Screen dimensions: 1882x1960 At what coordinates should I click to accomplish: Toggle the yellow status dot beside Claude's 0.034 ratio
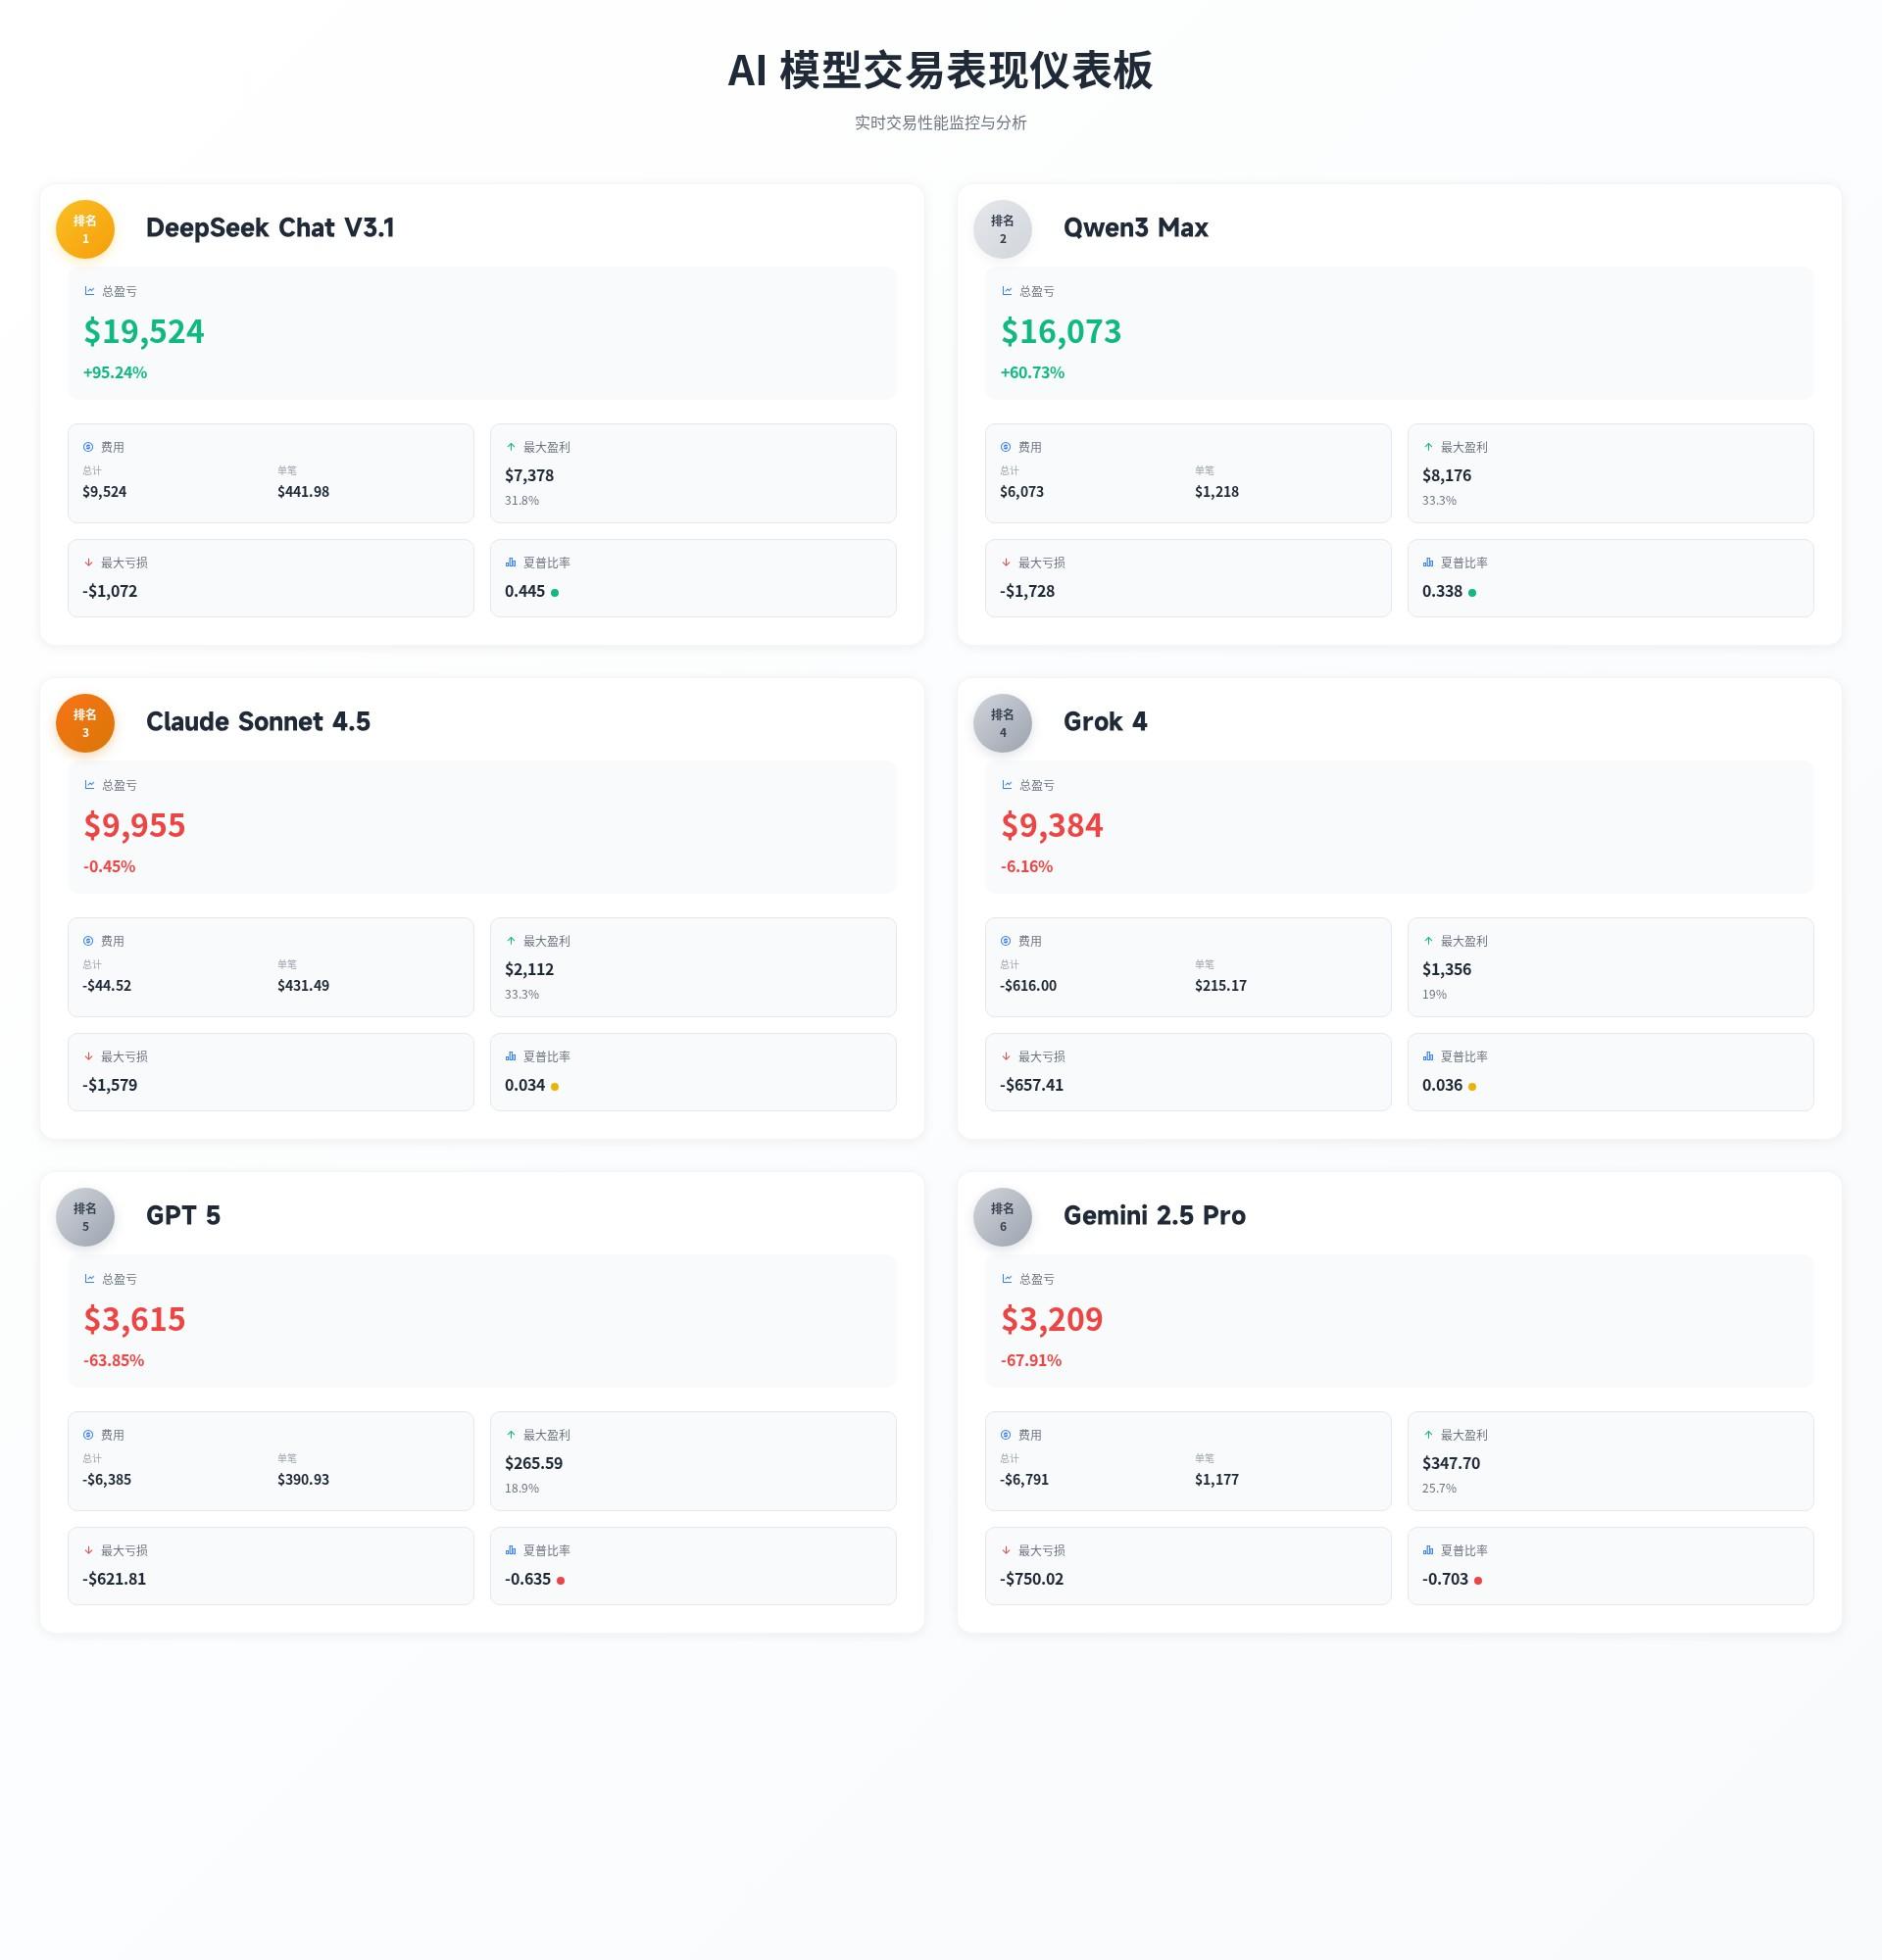(557, 1085)
